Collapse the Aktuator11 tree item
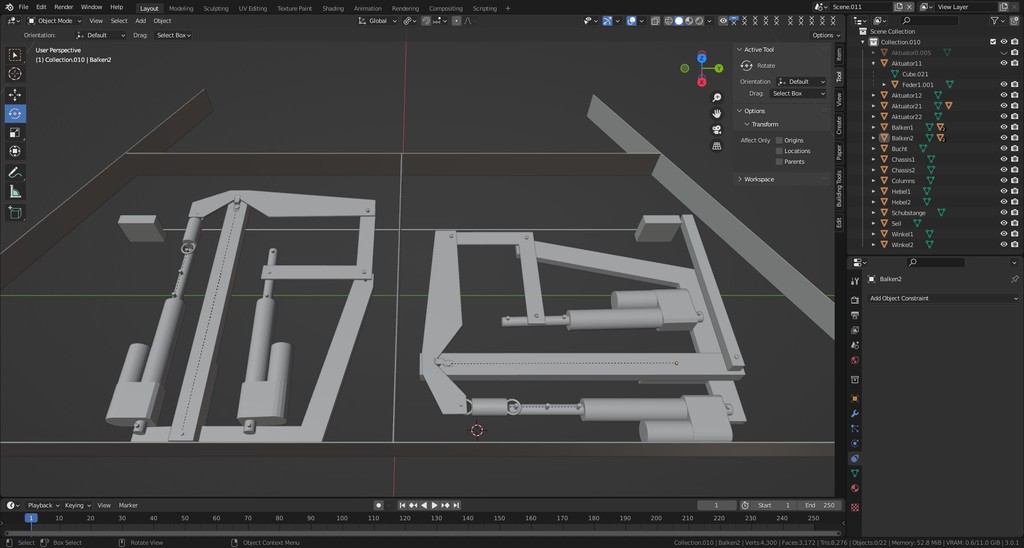The image size is (1024, 548). pos(874,63)
